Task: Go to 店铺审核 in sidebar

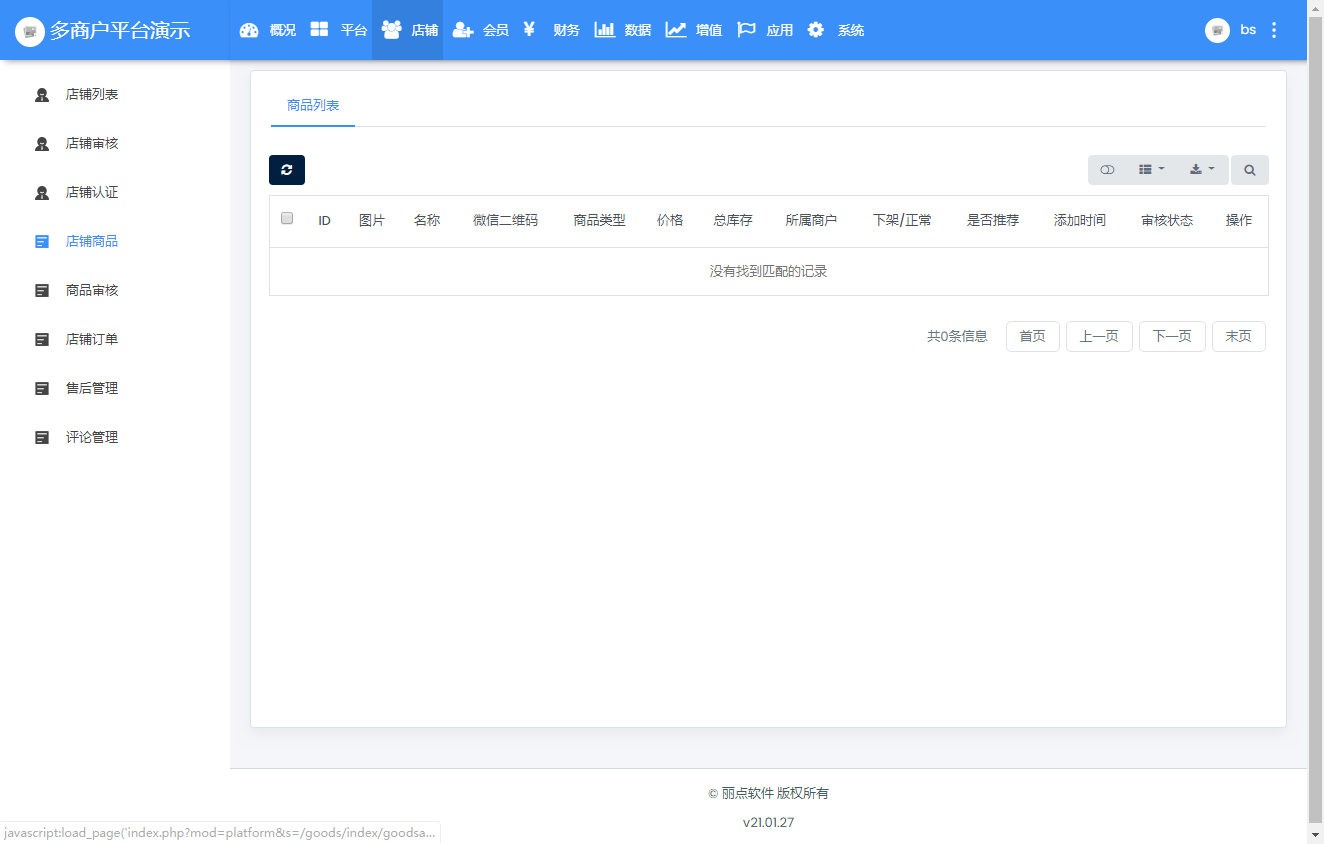Action: (92, 143)
